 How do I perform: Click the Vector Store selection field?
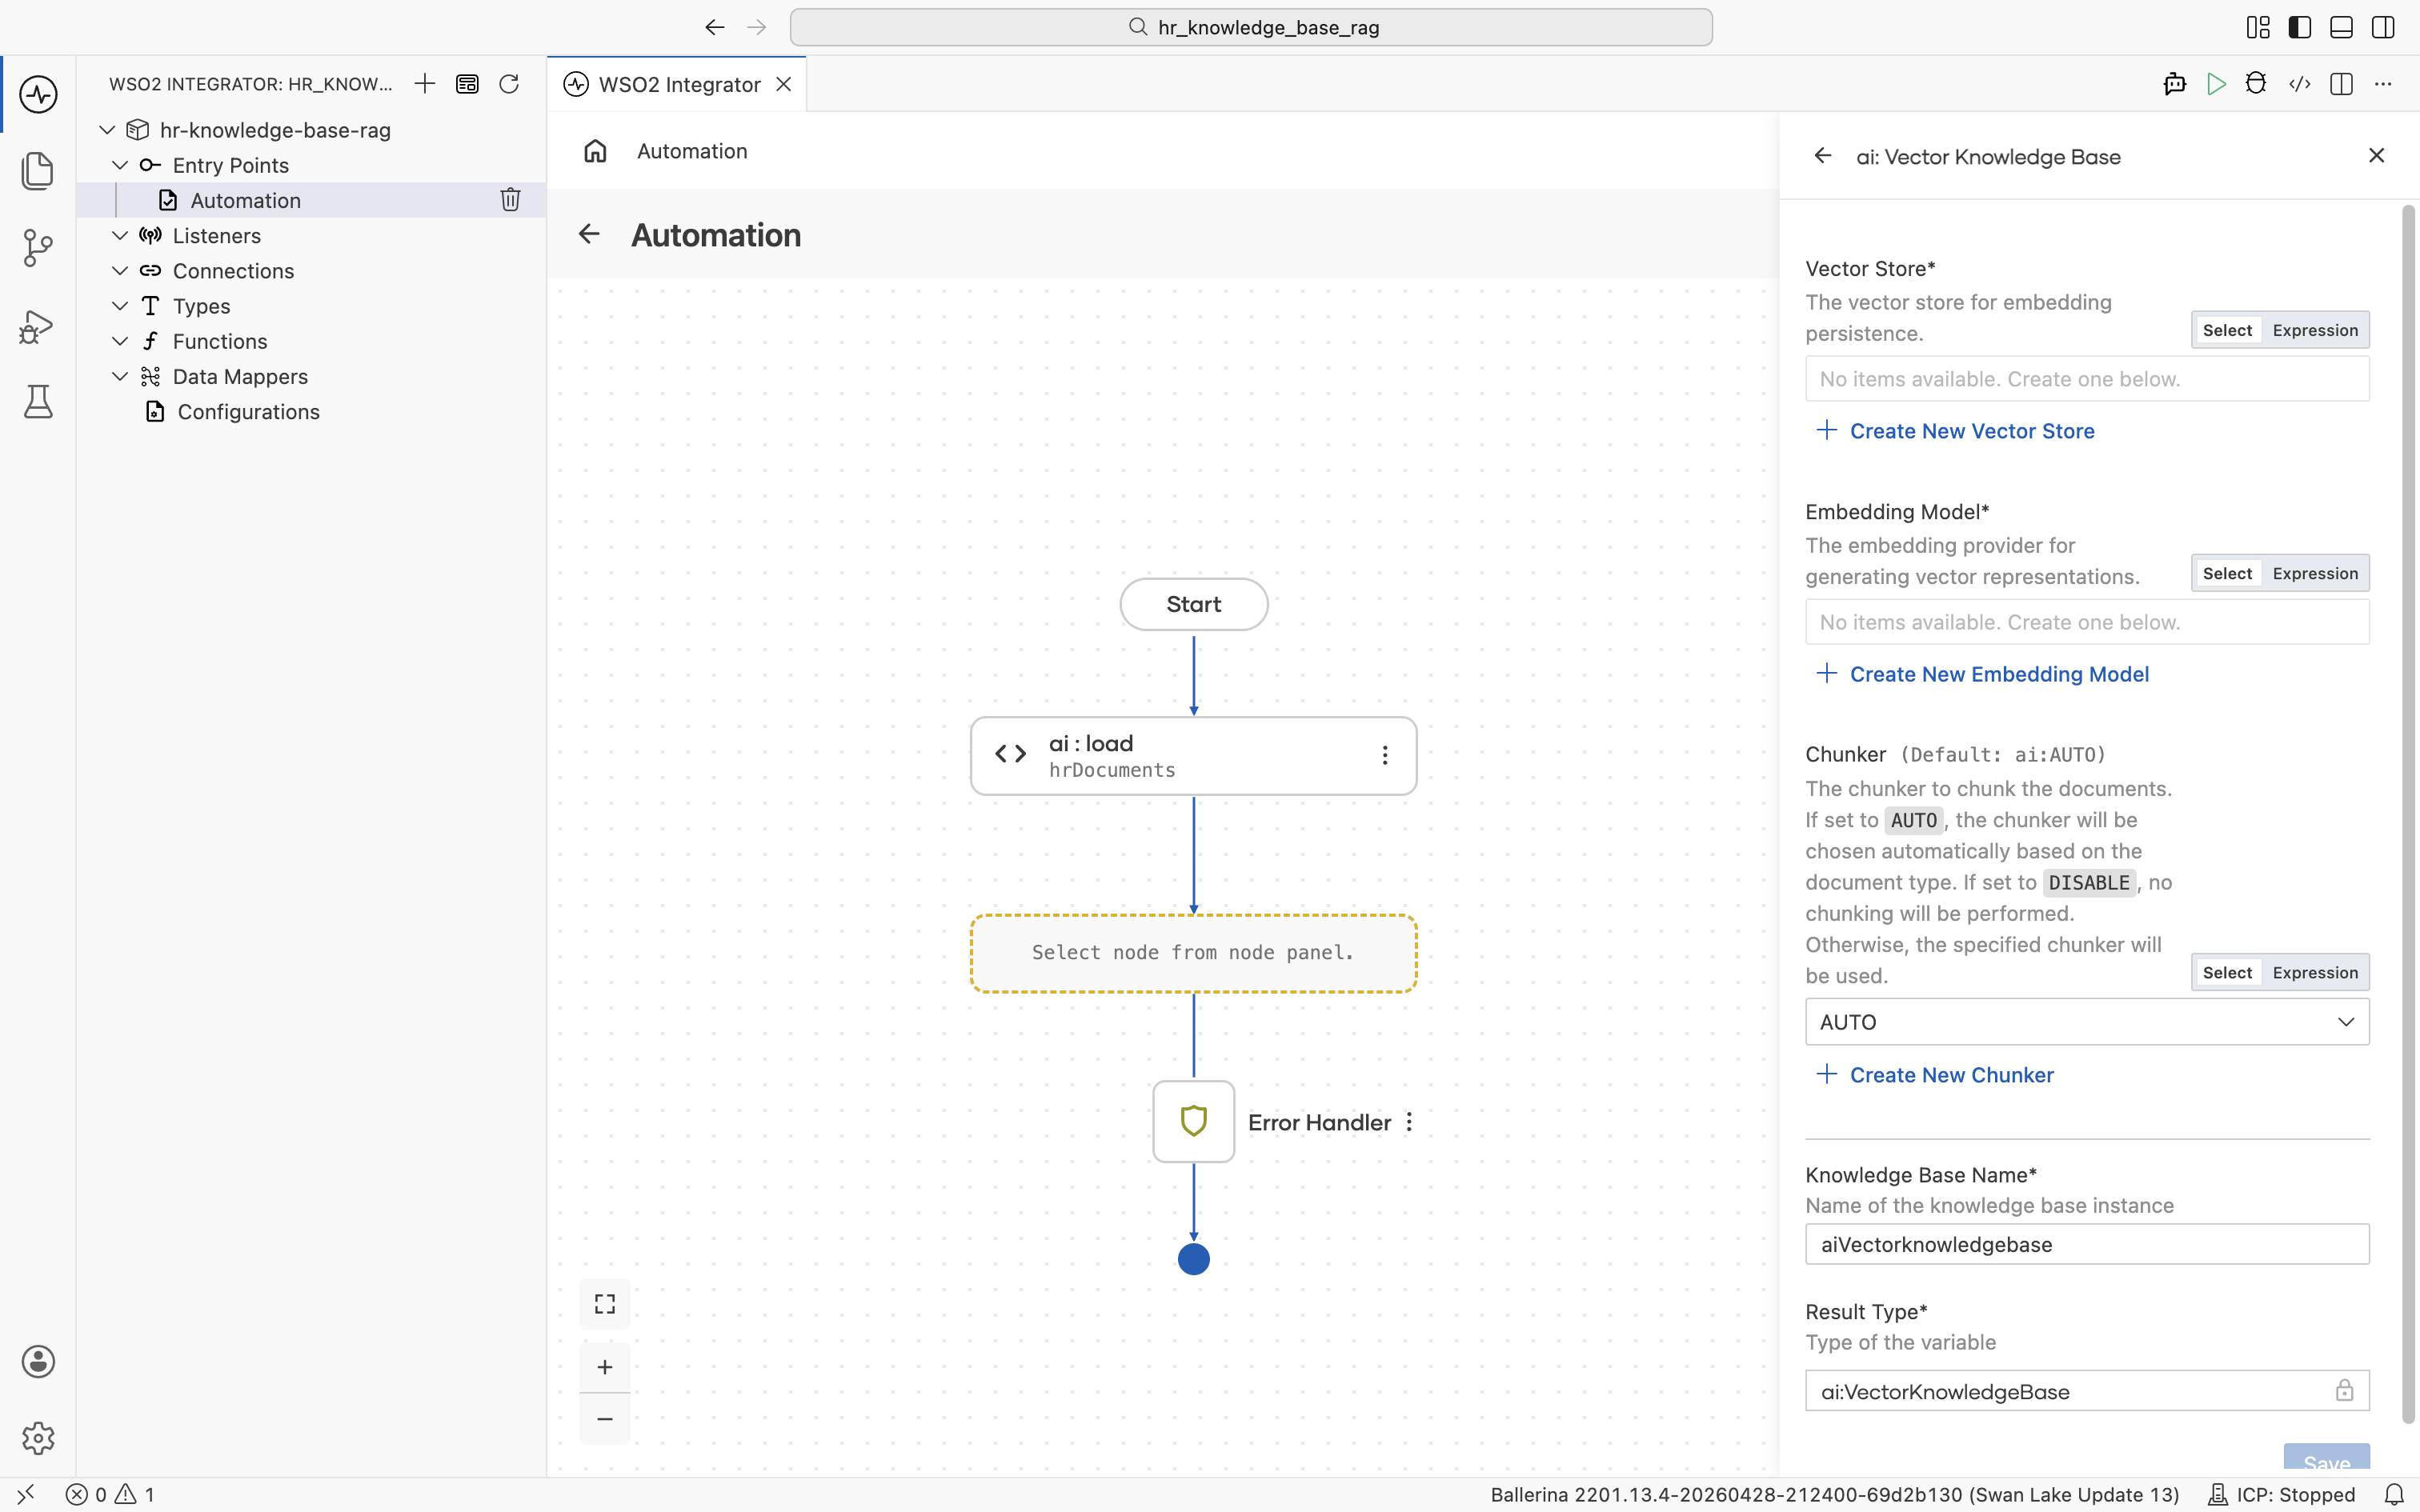(x=2087, y=379)
